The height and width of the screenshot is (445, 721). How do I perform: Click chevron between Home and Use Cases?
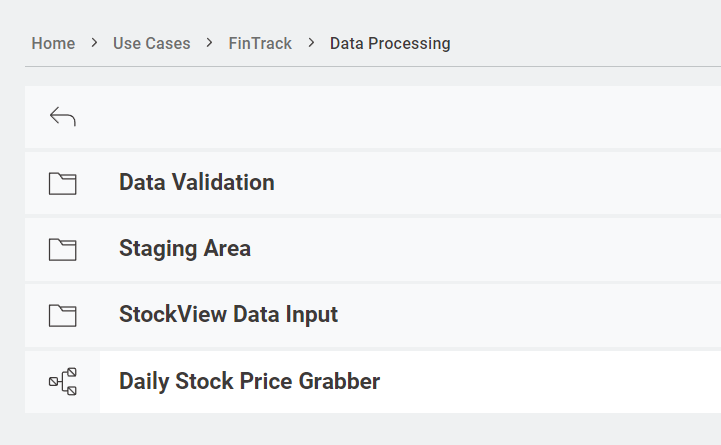(94, 43)
